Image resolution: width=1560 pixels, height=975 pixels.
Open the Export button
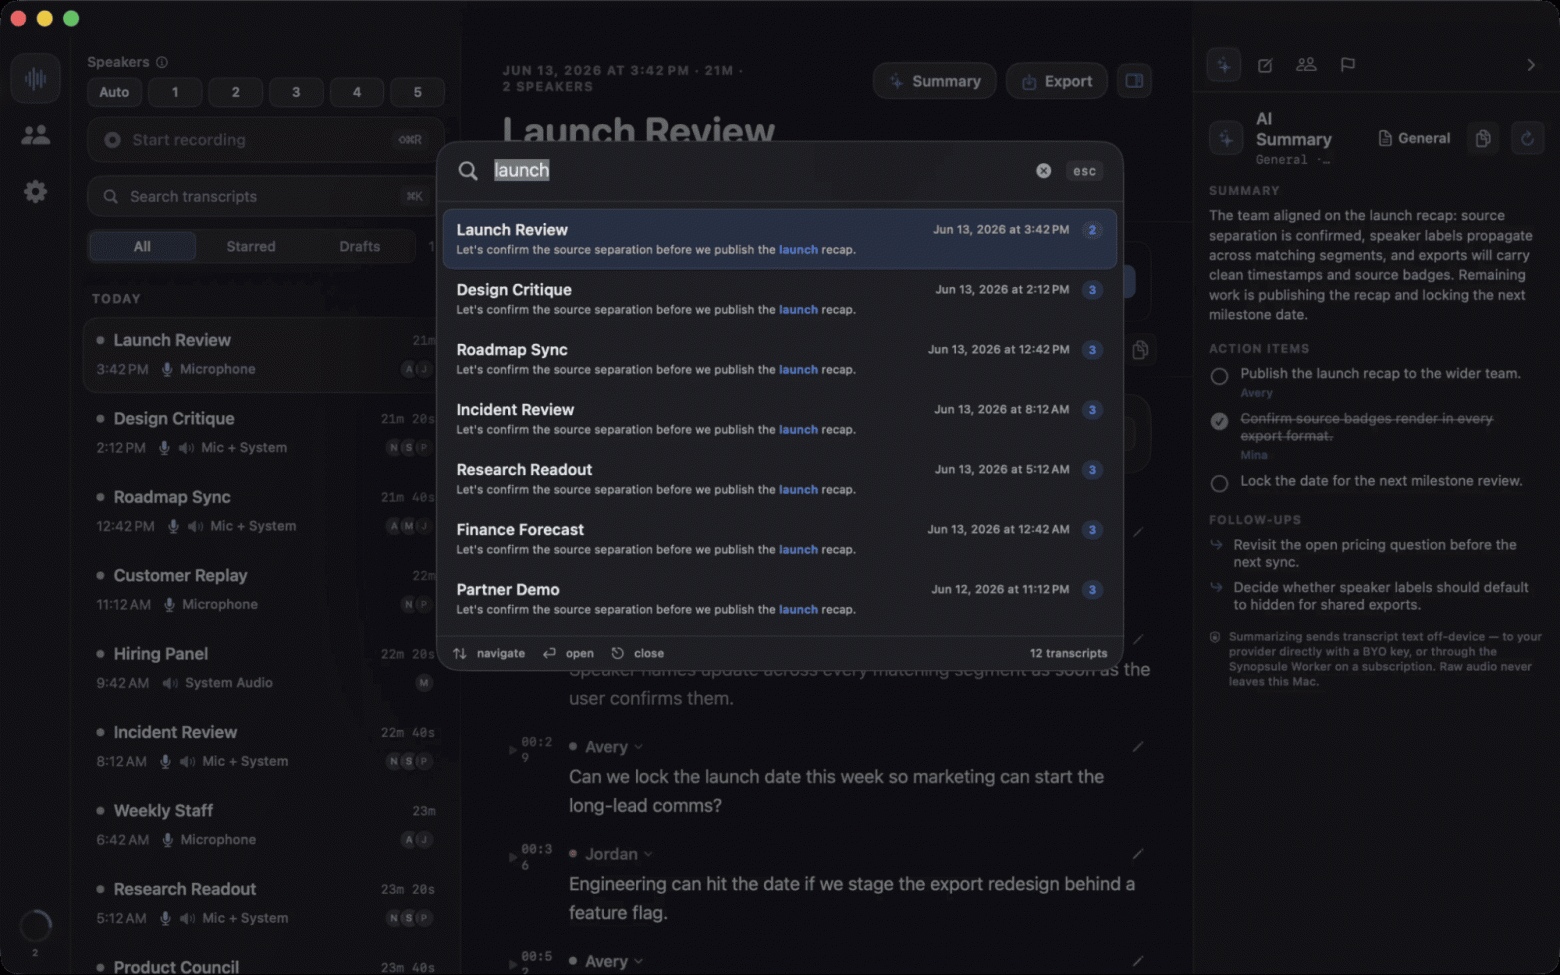[1057, 81]
